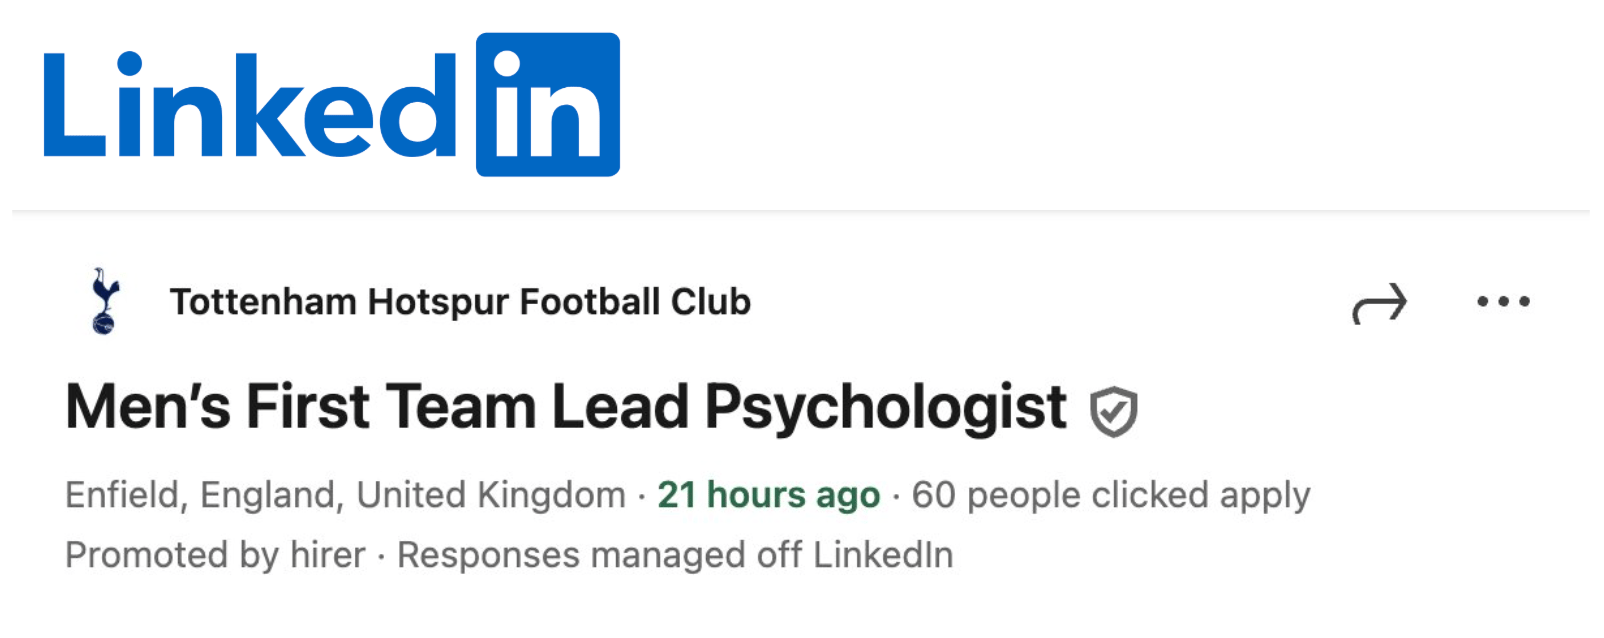
Task: Click the Tottenham Hotspur cockerel crest
Action: (x=103, y=301)
